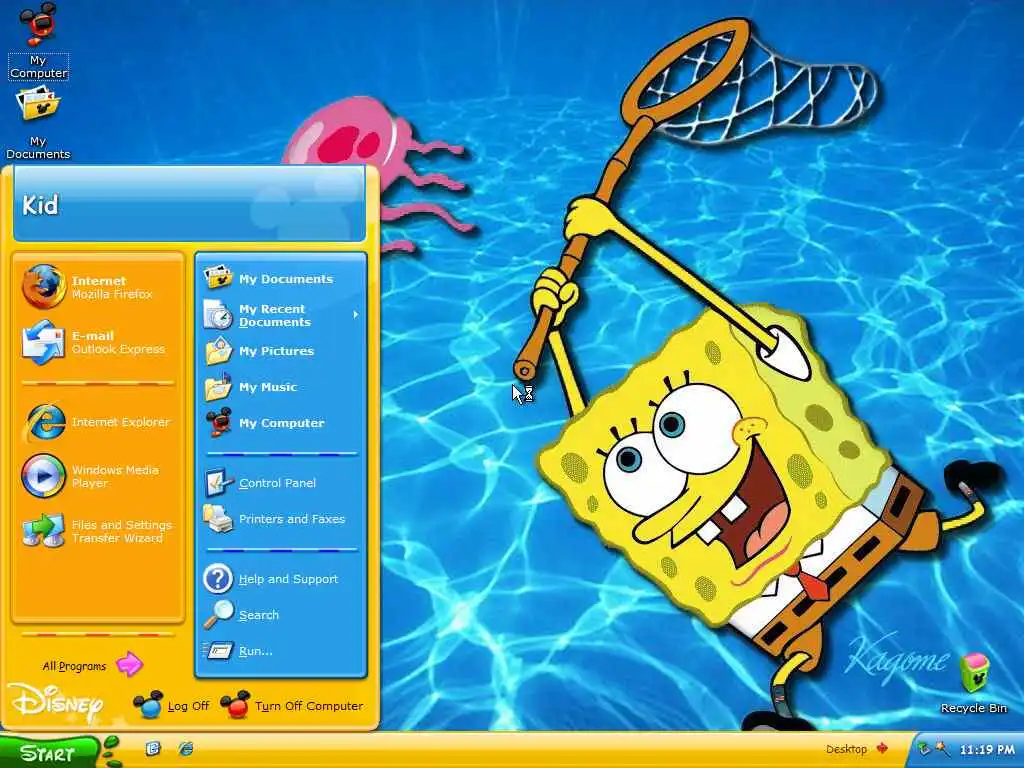Open the My Documents desktop folder icon
This screenshot has width=1024, height=768.
click(39, 104)
